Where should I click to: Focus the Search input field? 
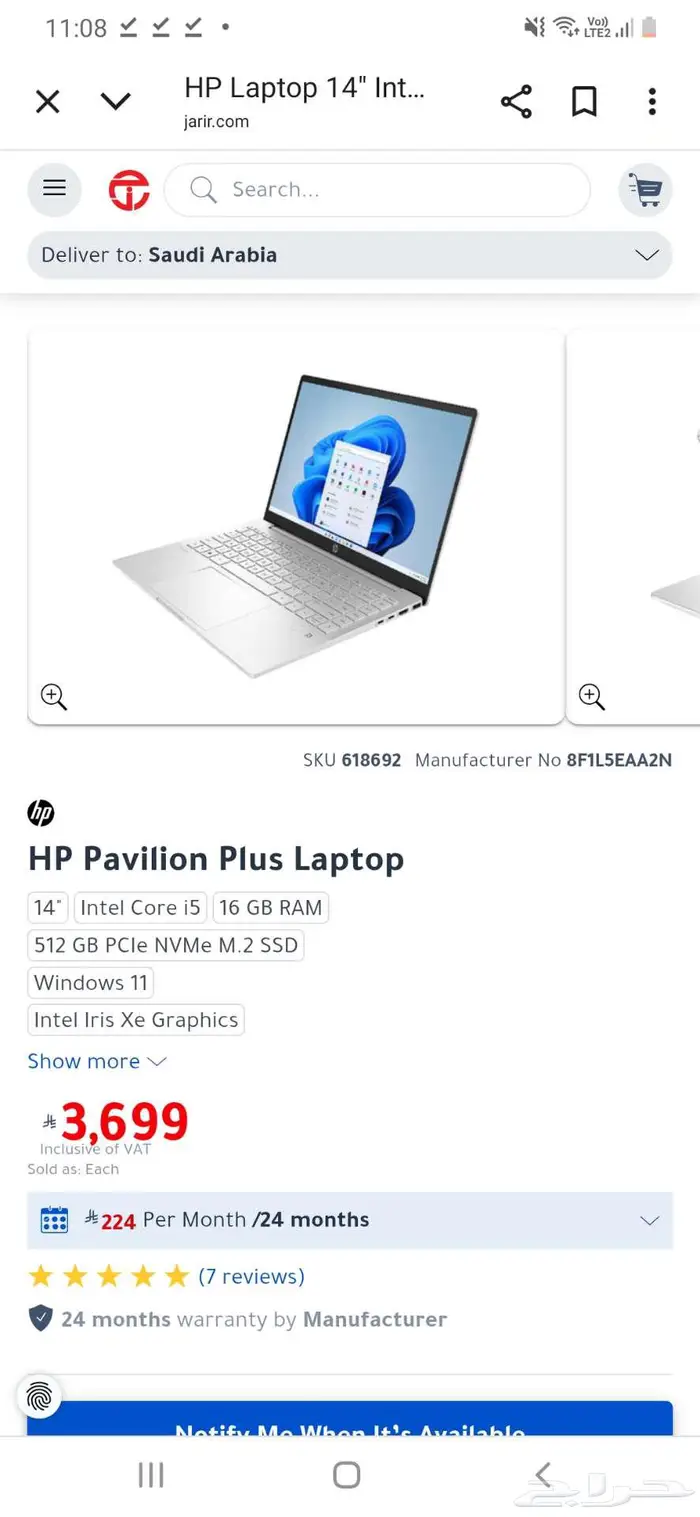coord(377,190)
